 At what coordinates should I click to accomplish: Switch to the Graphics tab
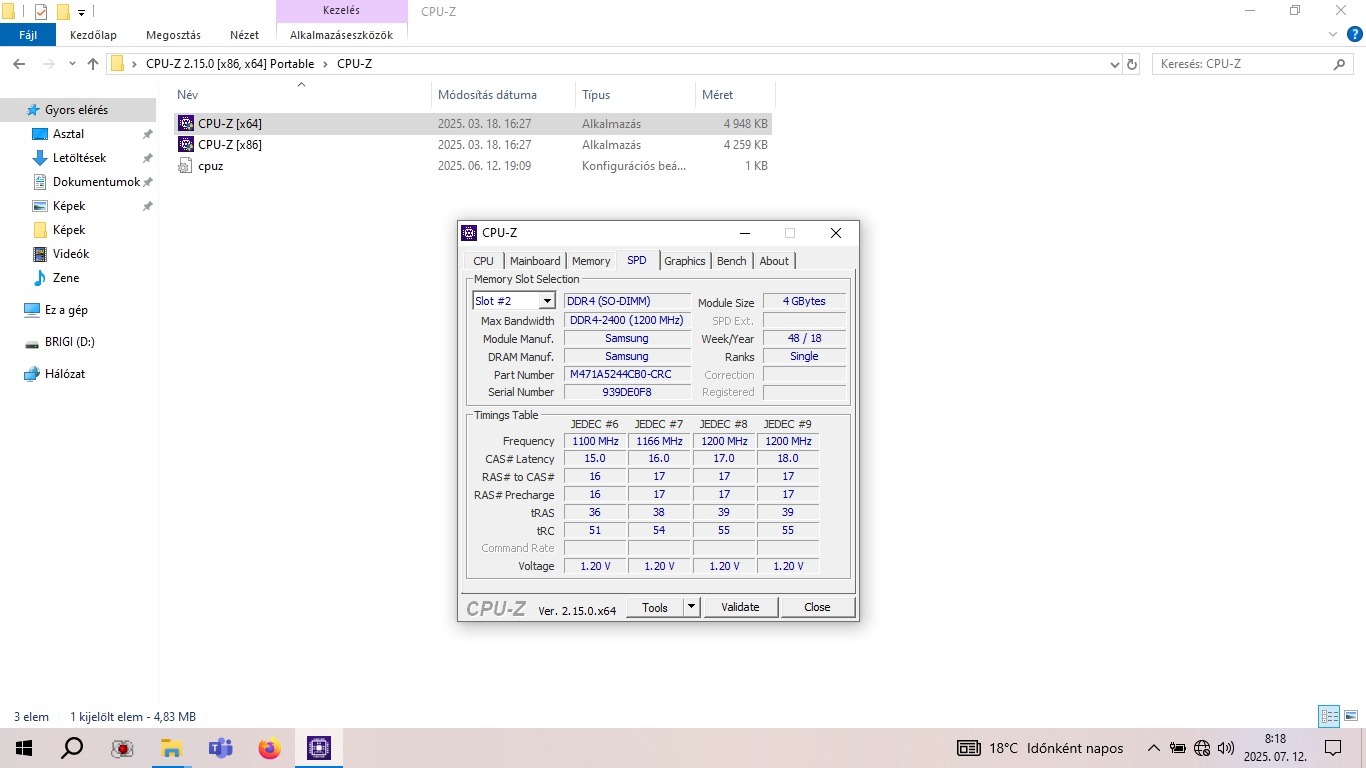pos(685,261)
